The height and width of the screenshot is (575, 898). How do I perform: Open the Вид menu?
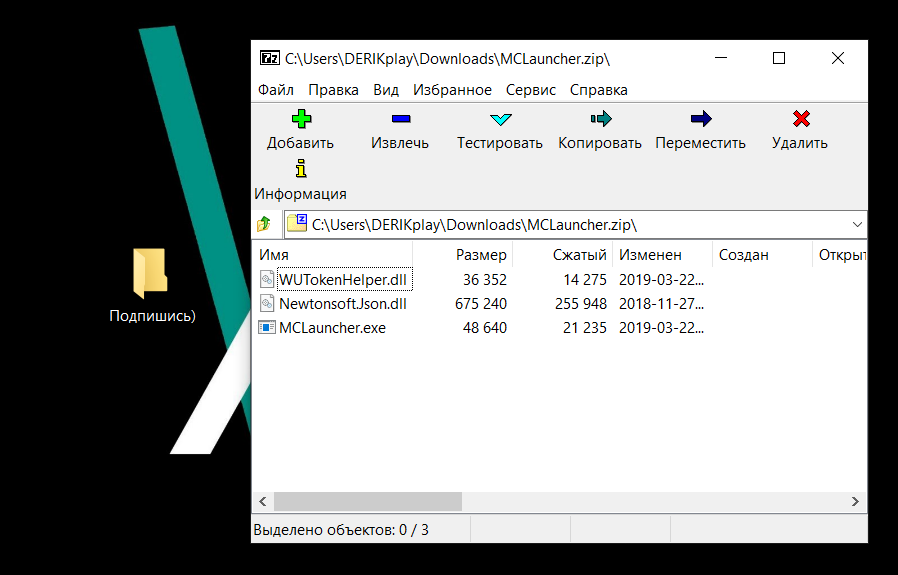[x=386, y=90]
